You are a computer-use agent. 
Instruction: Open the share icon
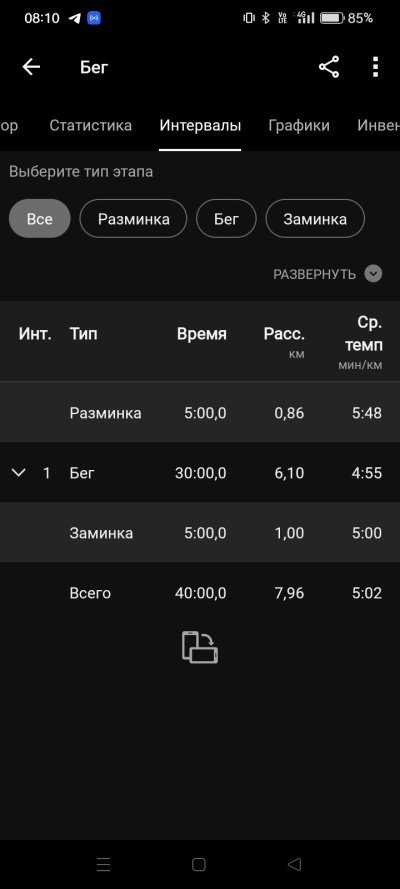[329, 67]
